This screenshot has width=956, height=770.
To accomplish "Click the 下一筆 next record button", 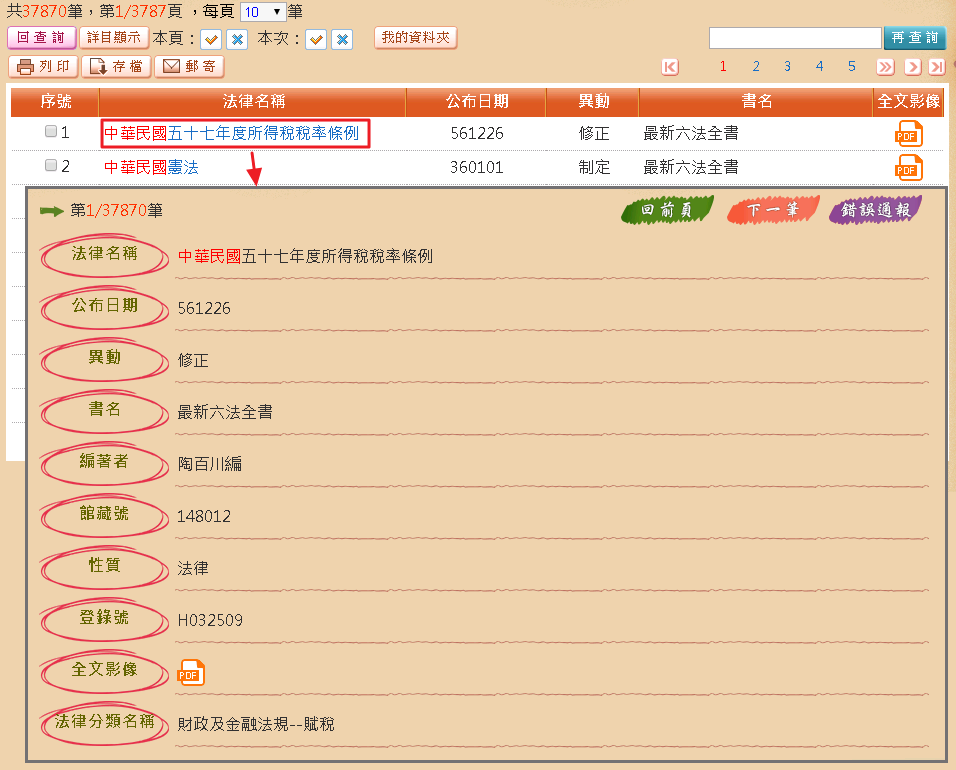I will pos(772,211).
